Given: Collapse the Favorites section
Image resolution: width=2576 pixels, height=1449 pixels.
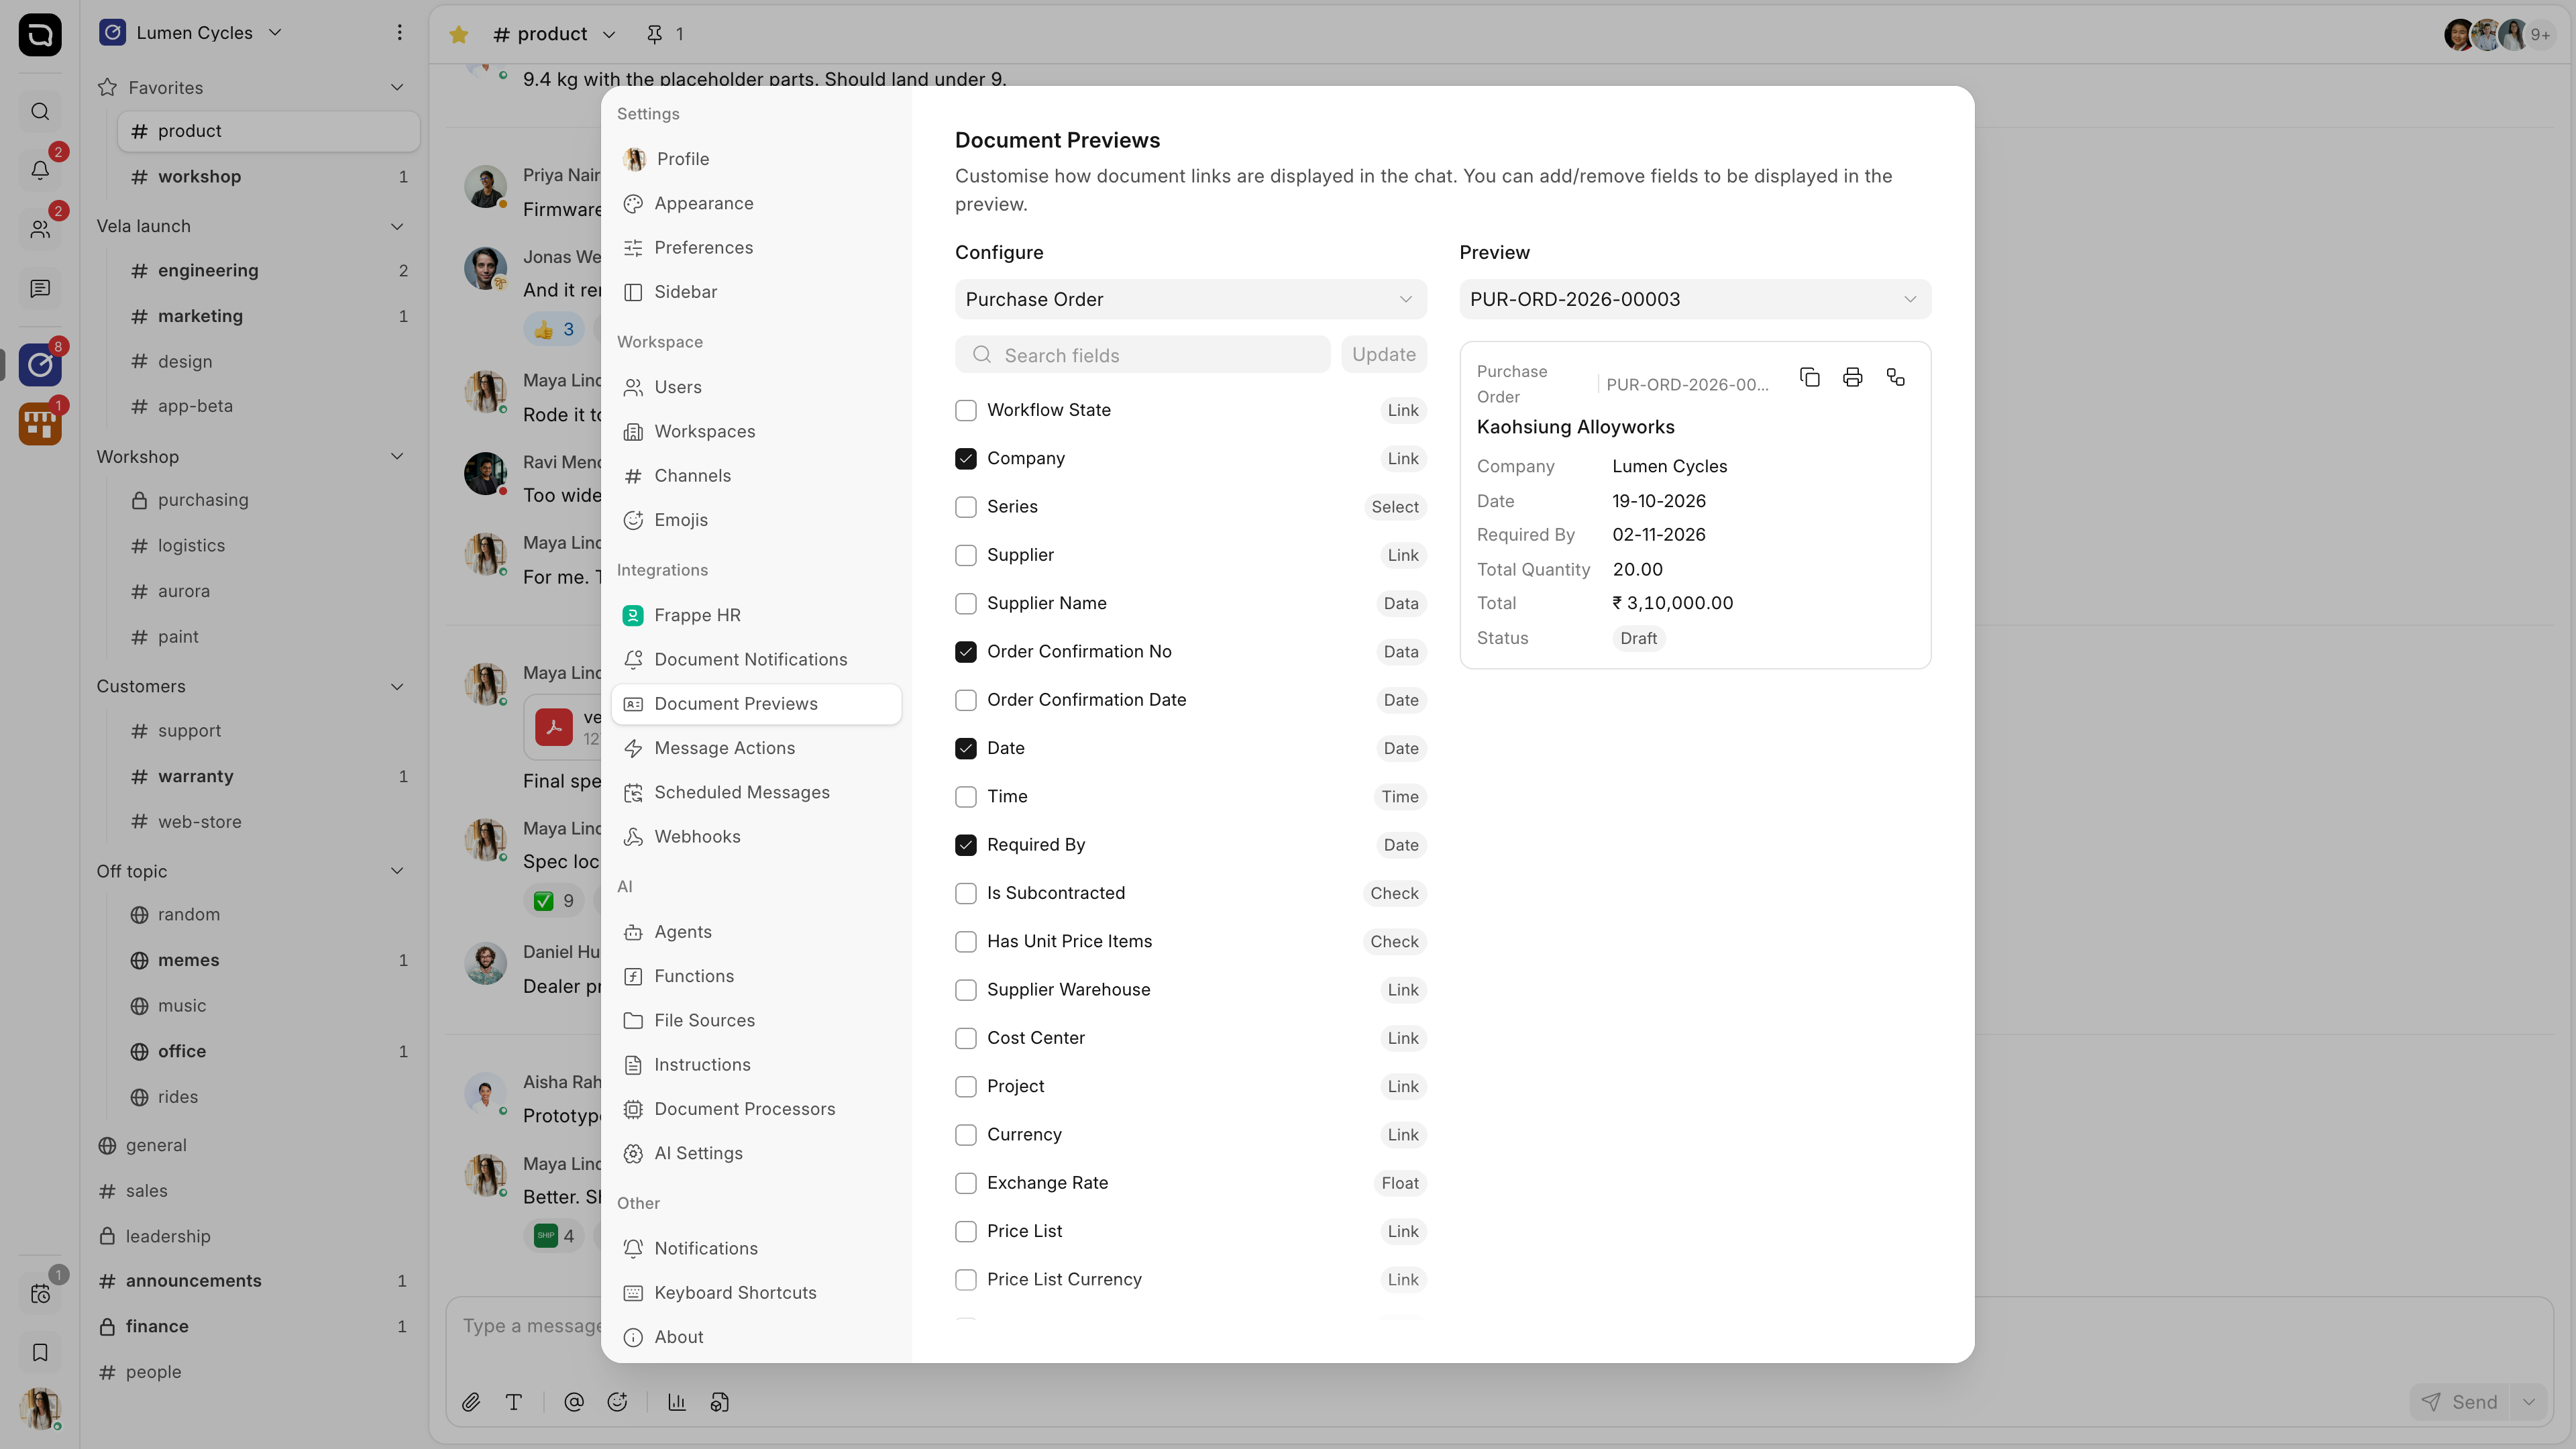Looking at the screenshot, I should 397,87.
